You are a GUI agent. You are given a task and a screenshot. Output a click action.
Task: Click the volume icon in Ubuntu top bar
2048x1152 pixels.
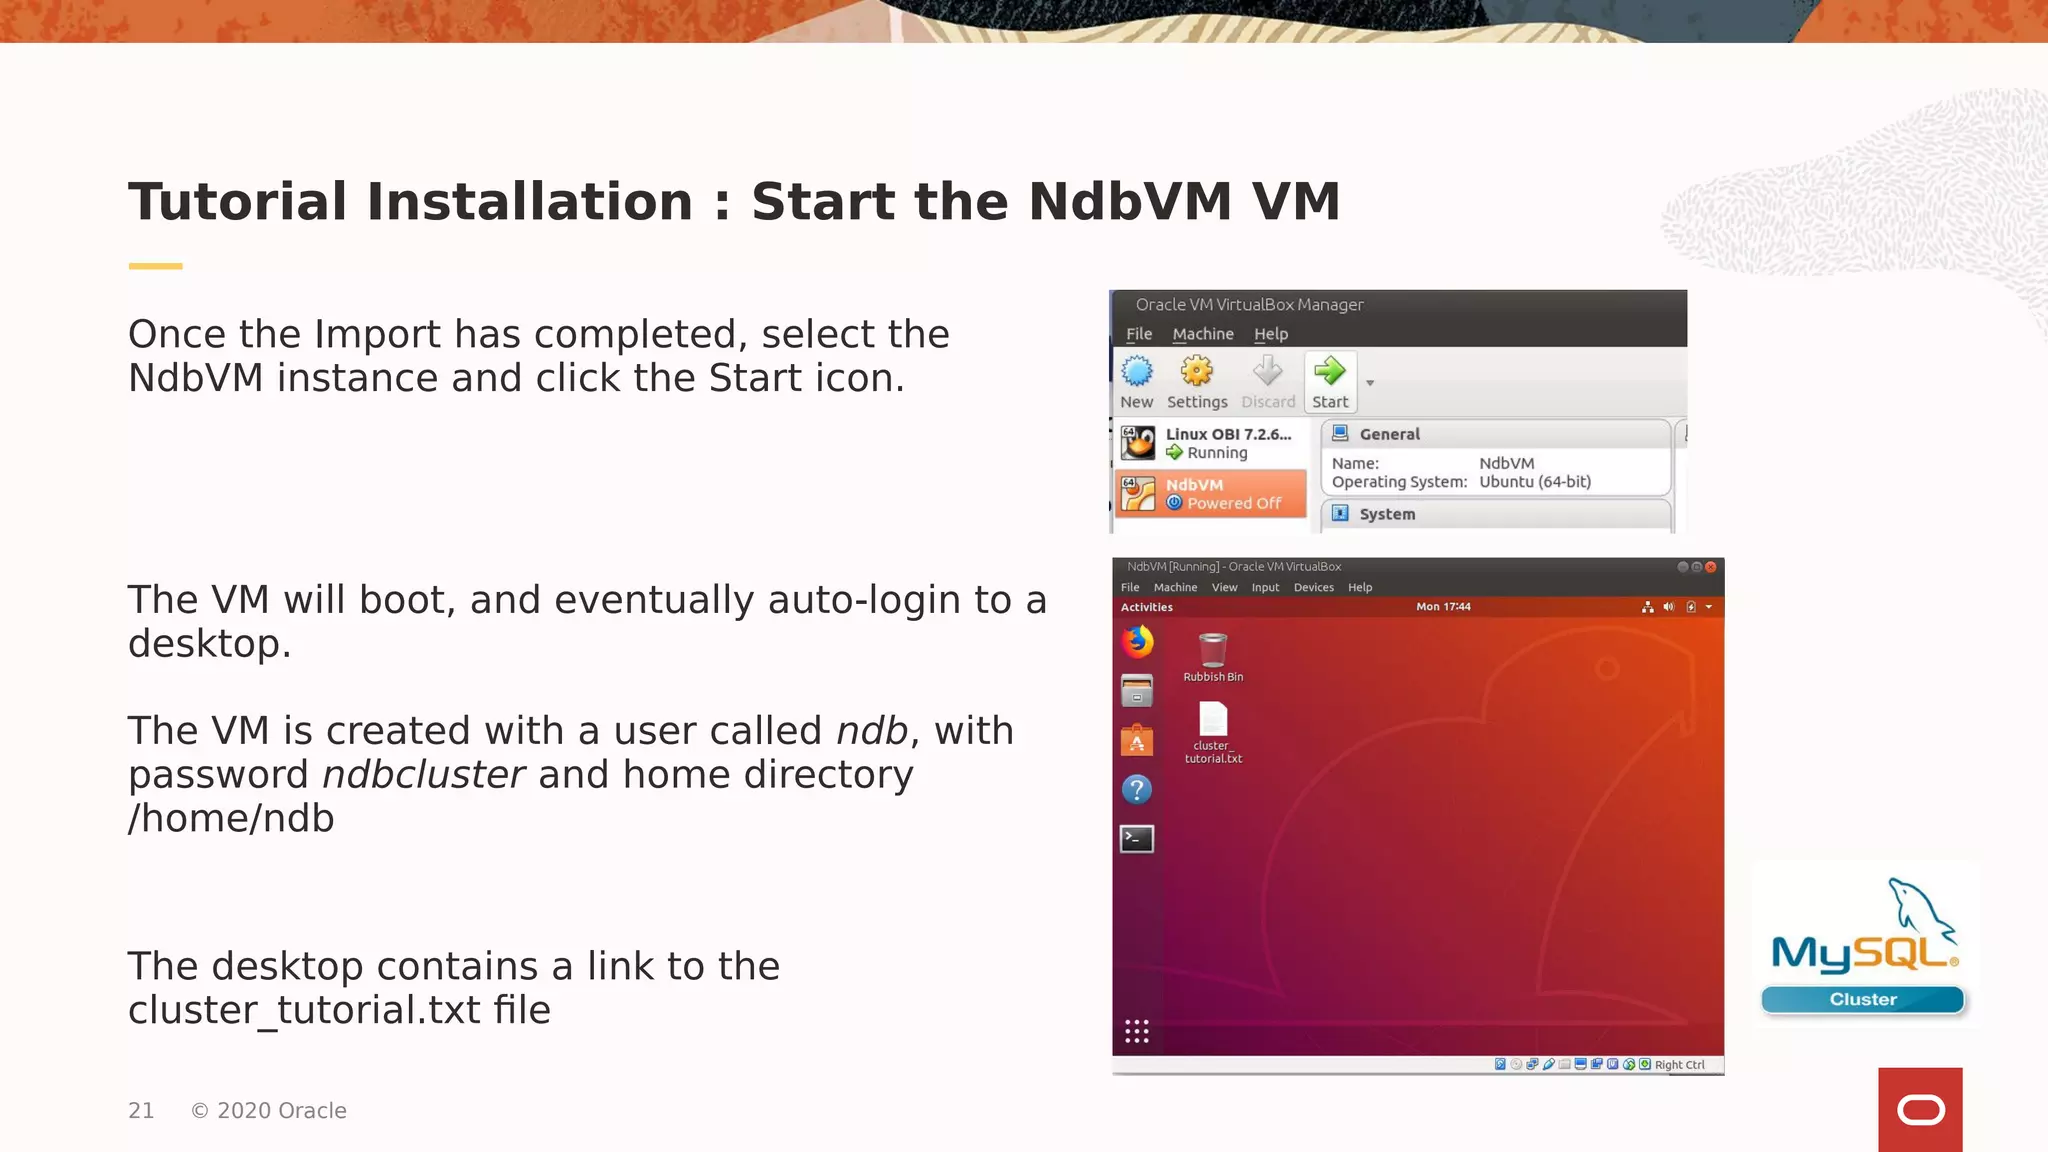(x=1668, y=607)
